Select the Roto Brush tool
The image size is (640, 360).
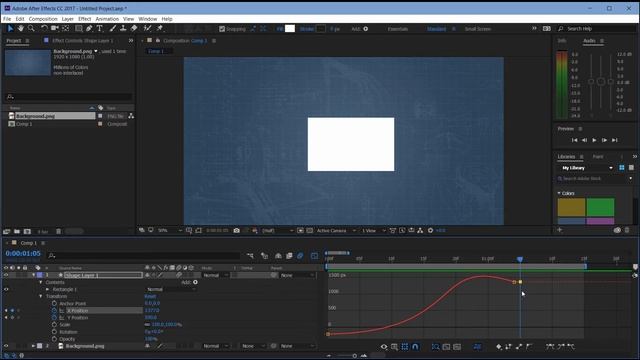(147, 28)
